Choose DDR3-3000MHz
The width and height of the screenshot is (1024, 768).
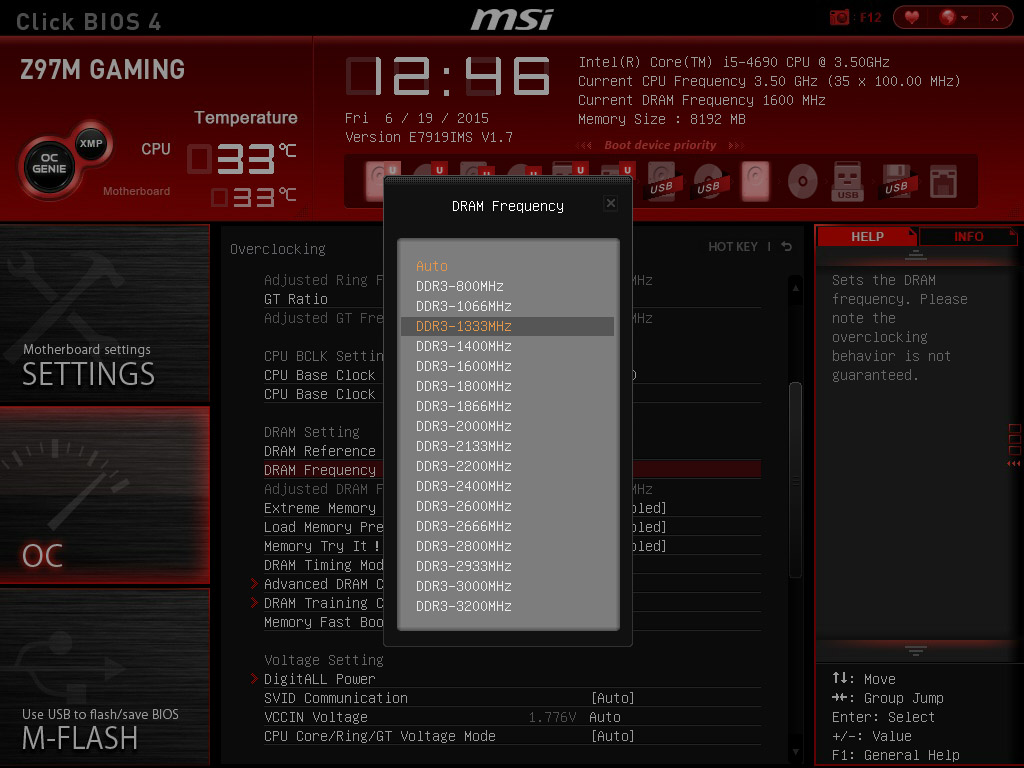point(507,586)
